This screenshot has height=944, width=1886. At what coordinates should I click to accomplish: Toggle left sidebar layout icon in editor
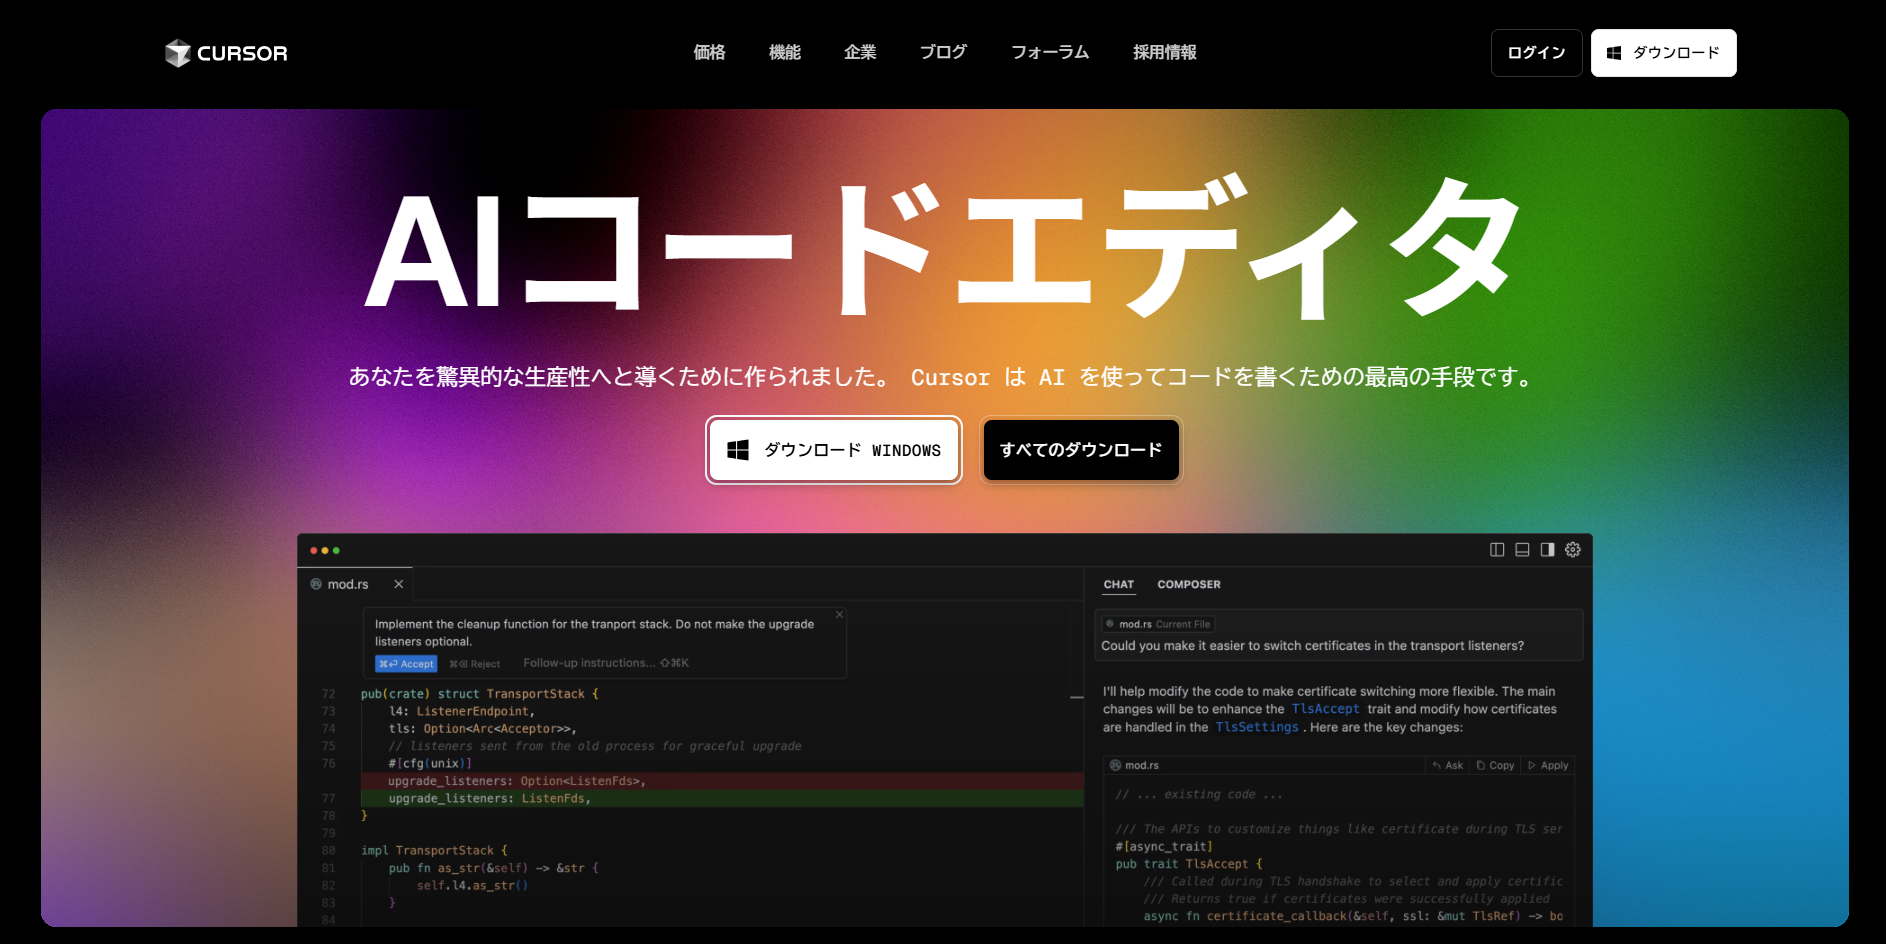coord(1497,550)
